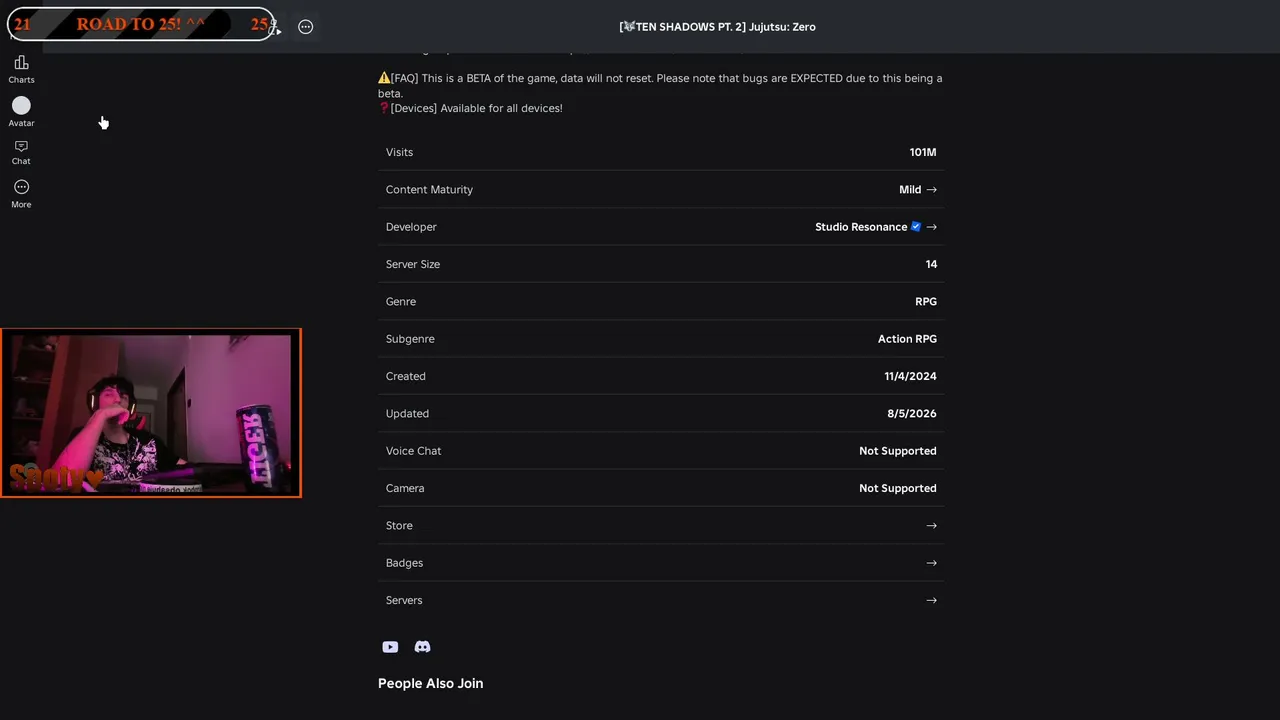Click the Developer label

coord(411,227)
